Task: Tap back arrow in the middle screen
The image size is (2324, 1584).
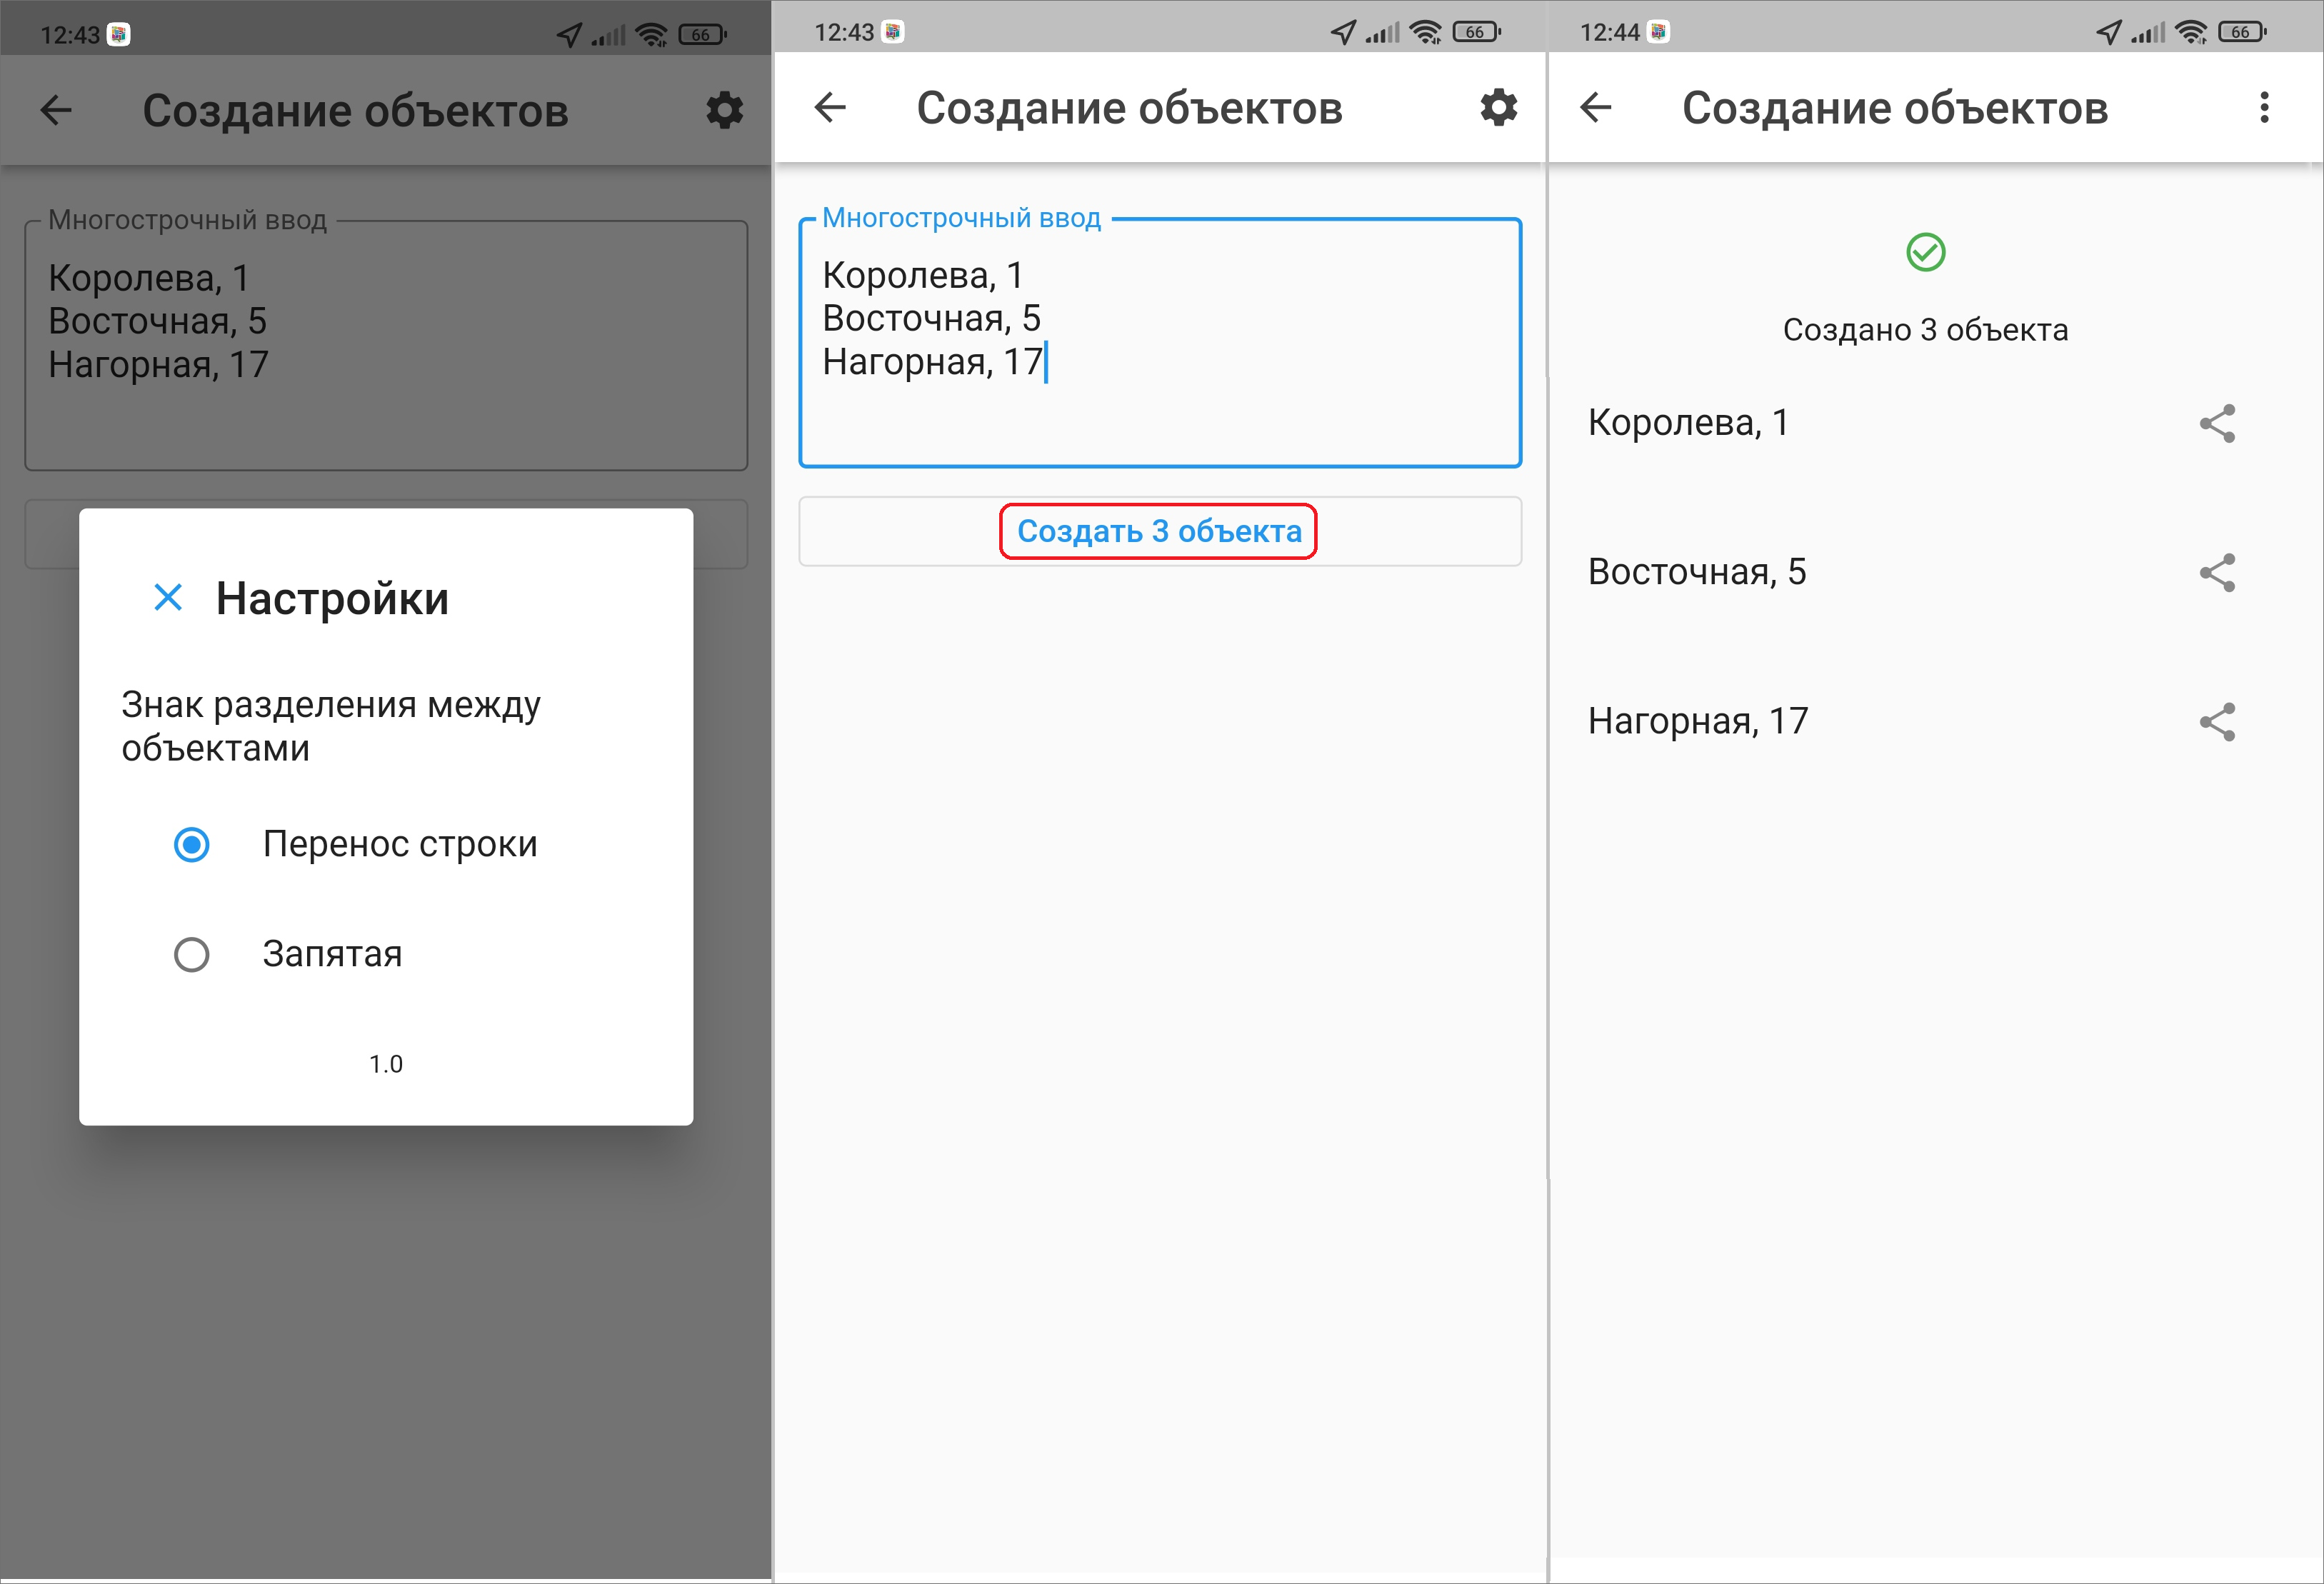Action: pyautogui.click(x=831, y=107)
